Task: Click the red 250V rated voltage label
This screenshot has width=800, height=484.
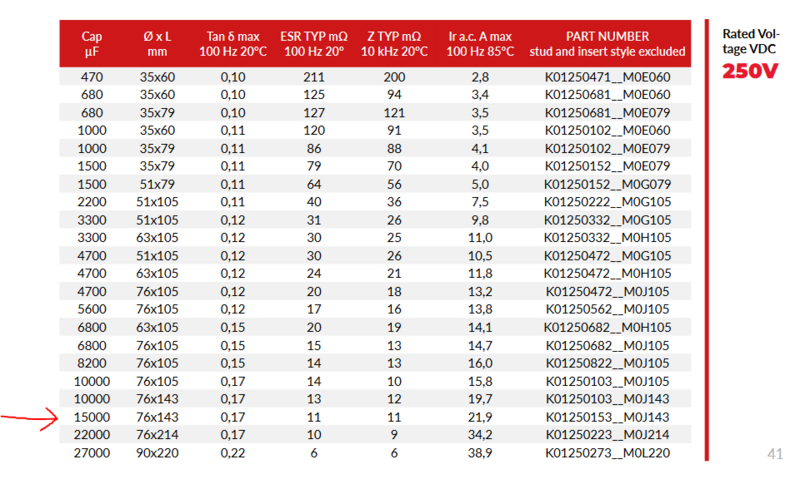Action: (x=750, y=71)
